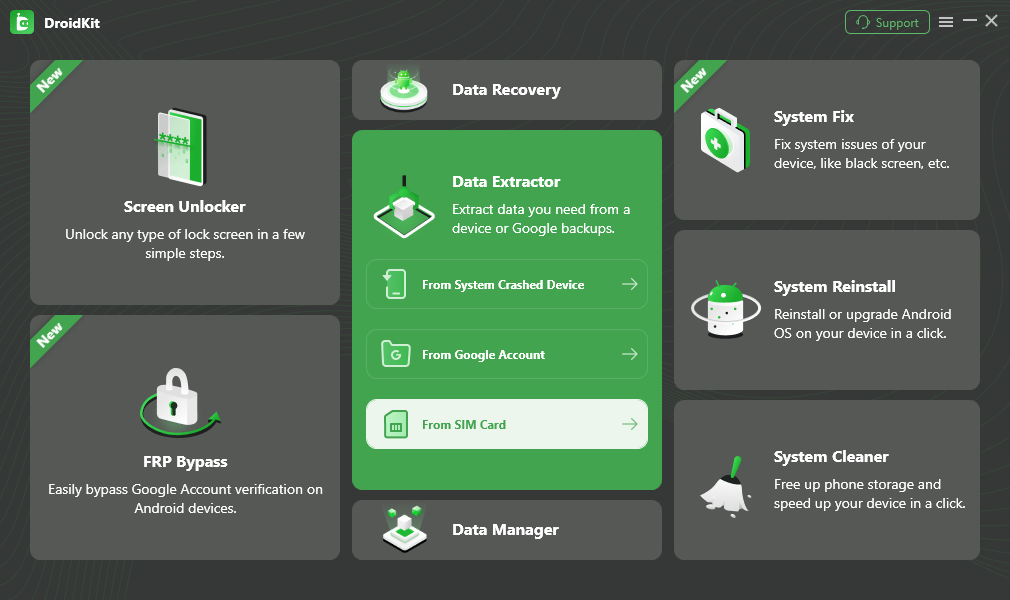Click New ribbon on System Fix card

694,80
